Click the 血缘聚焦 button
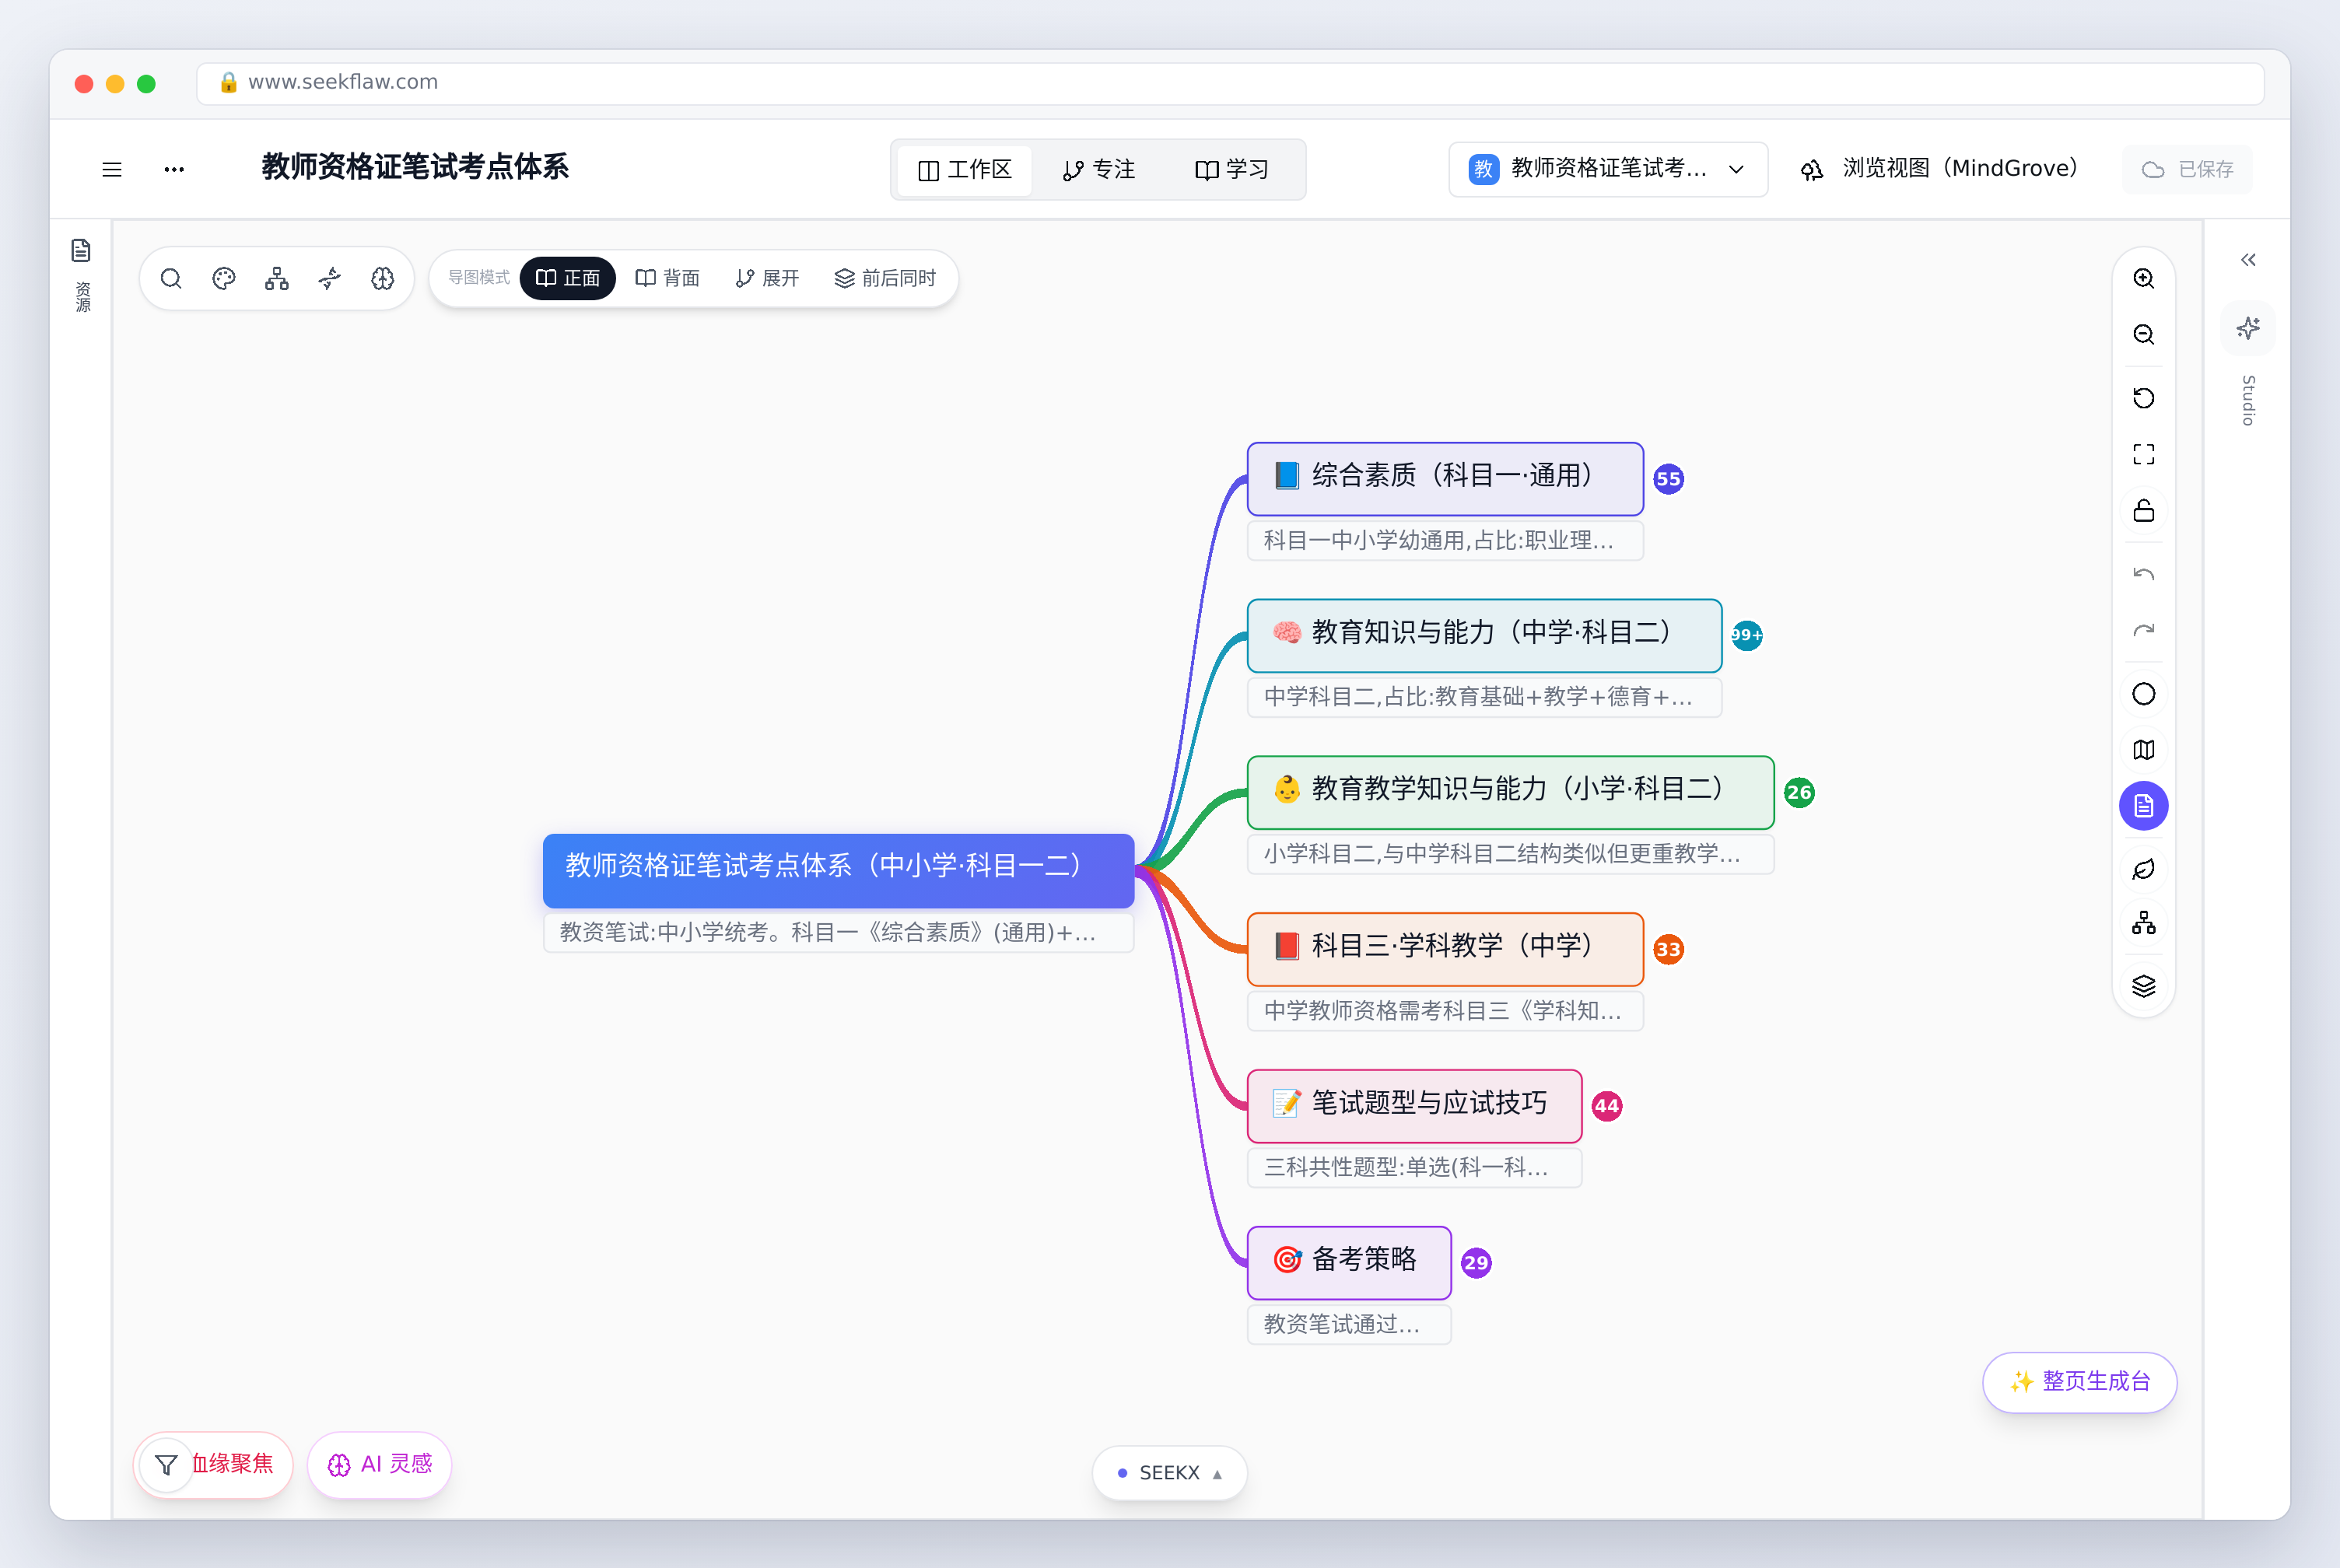The width and height of the screenshot is (2340, 1568). pyautogui.click(x=232, y=1464)
